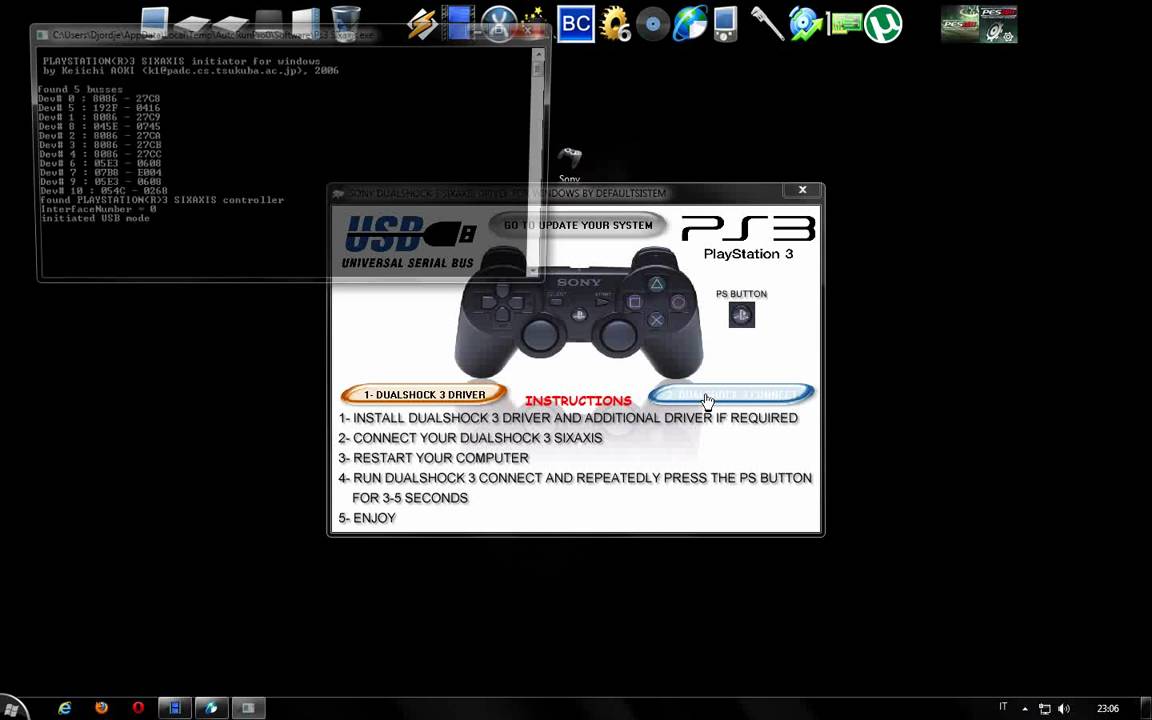Open the golden gear with 6 dock icon
The image size is (1152, 720).
(x=615, y=24)
